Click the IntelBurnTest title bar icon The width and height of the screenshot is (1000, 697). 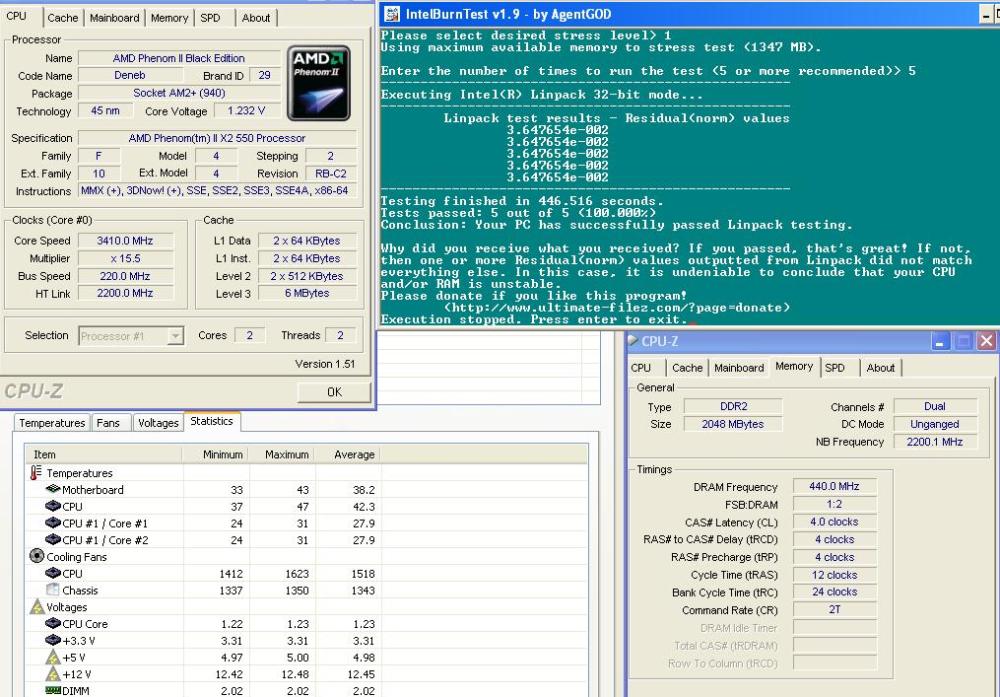pos(392,14)
